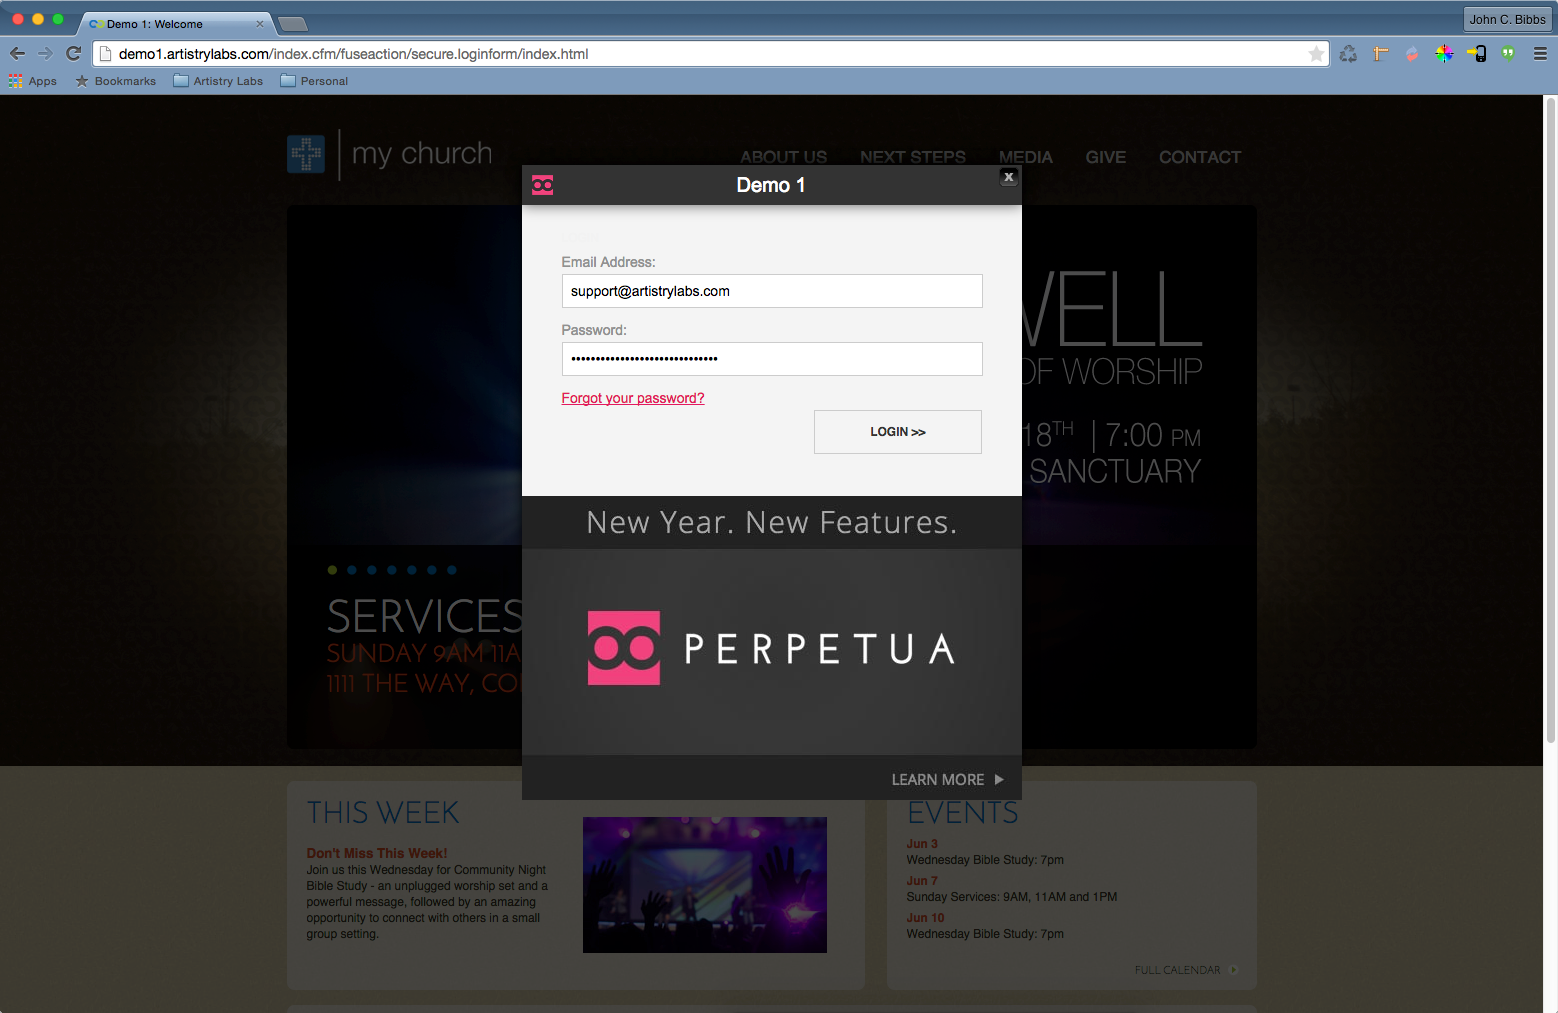Launch the color wheel picker extension
The height and width of the screenshot is (1013, 1558).
1444,54
